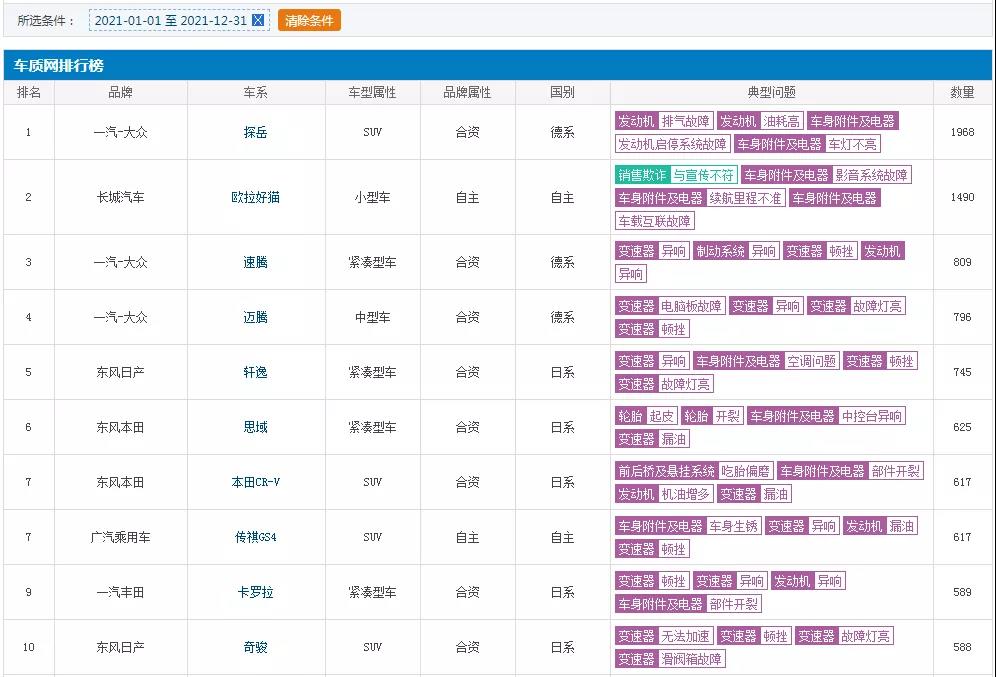The height and width of the screenshot is (677, 996).
Task: Select the 品牌 column header
Action: (121, 92)
